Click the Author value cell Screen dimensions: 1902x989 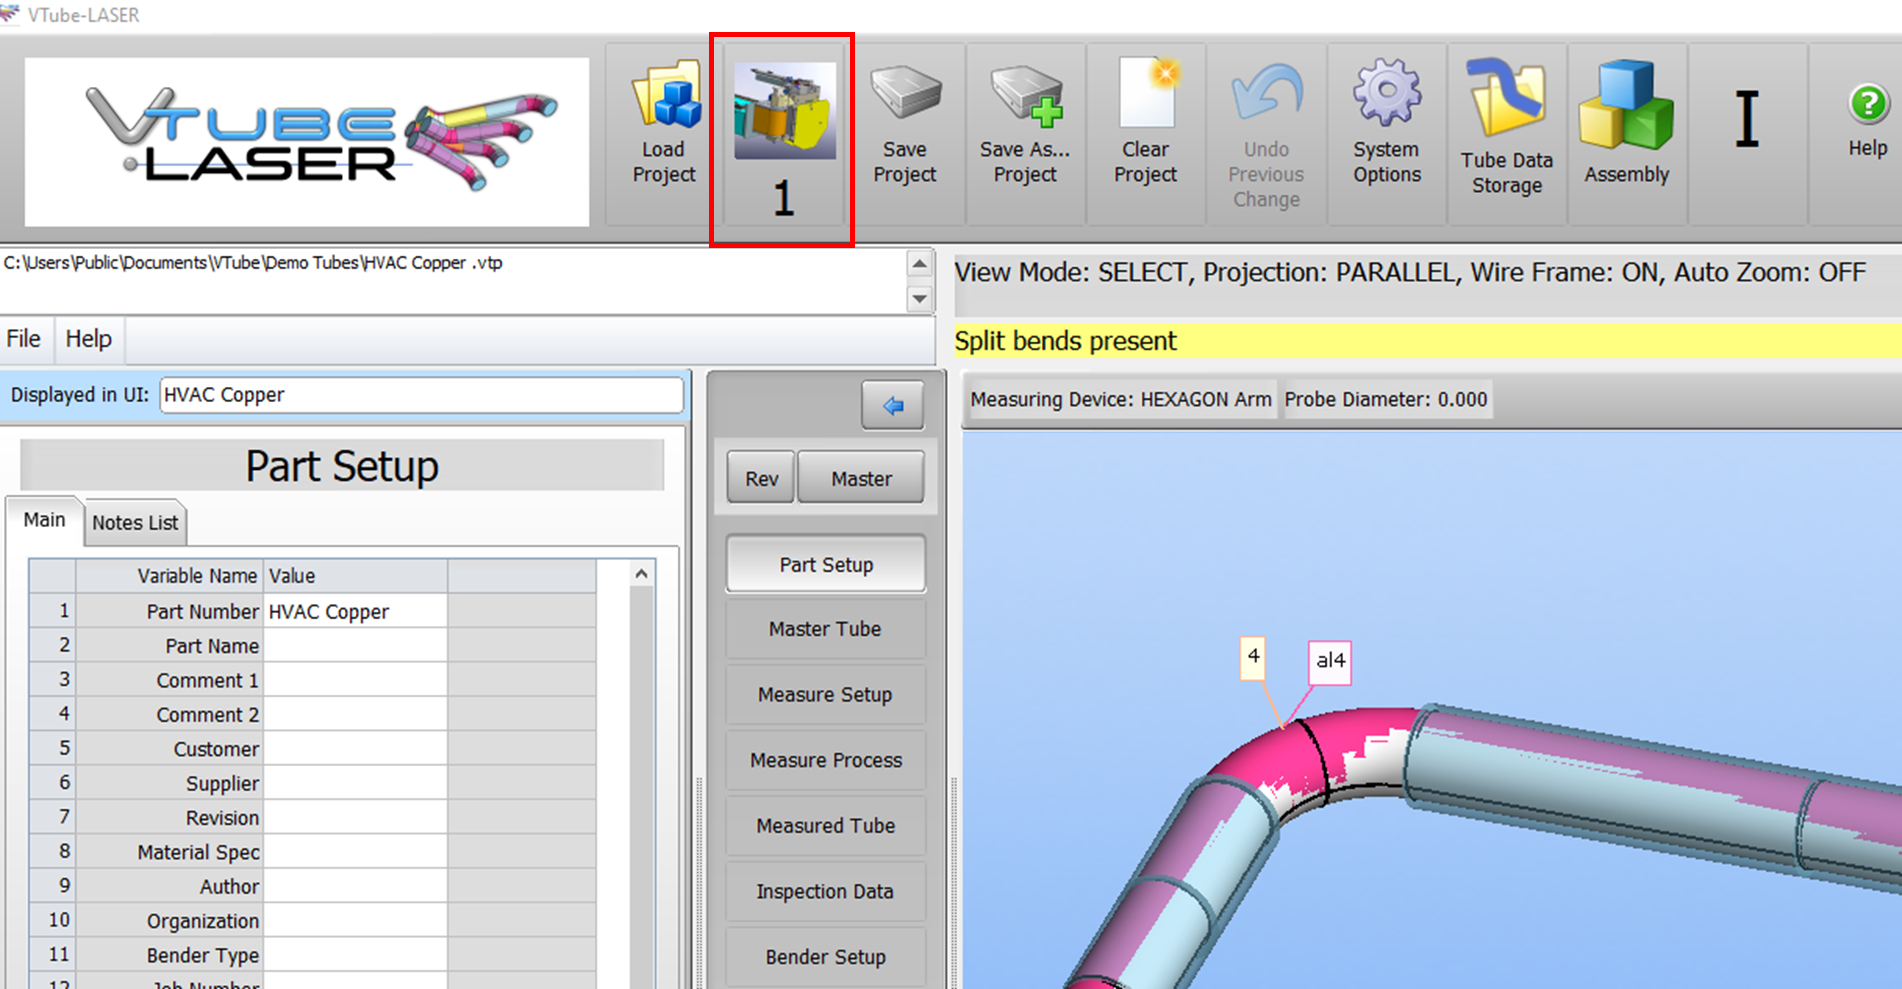355,886
